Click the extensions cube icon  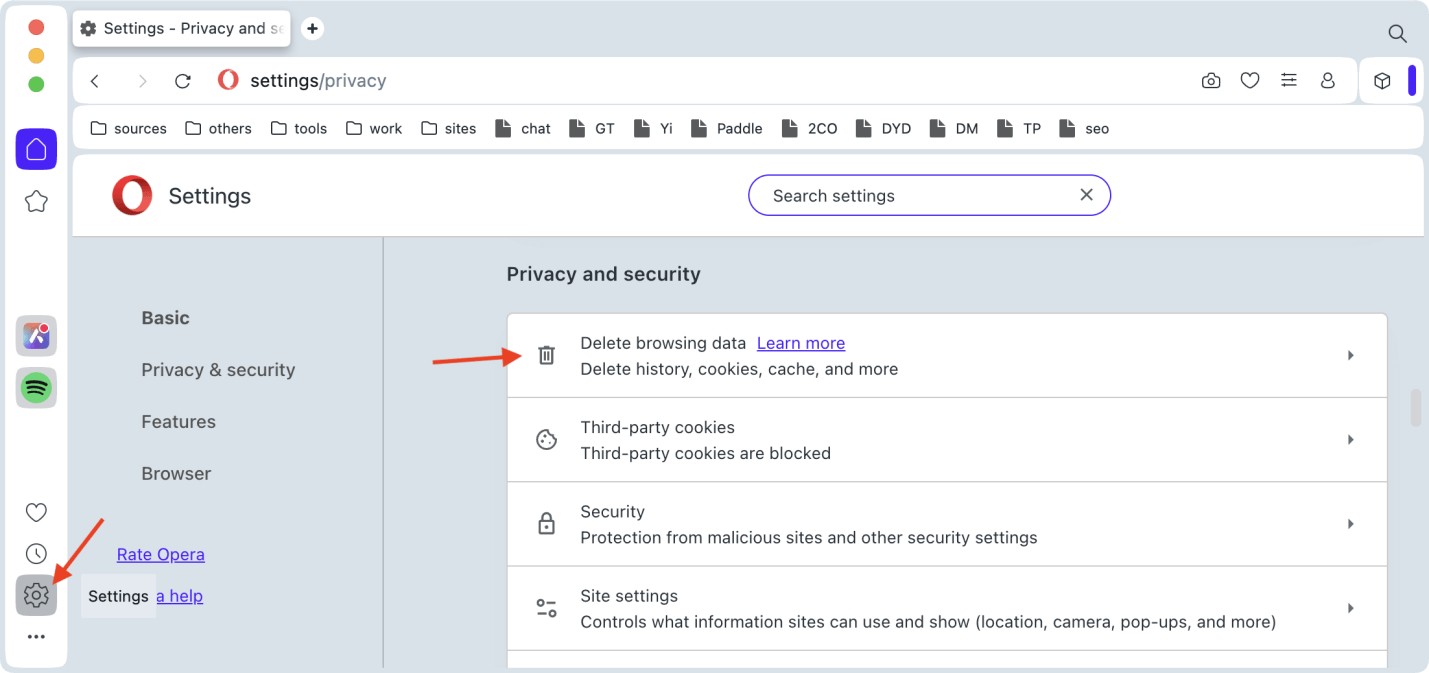[1382, 81]
